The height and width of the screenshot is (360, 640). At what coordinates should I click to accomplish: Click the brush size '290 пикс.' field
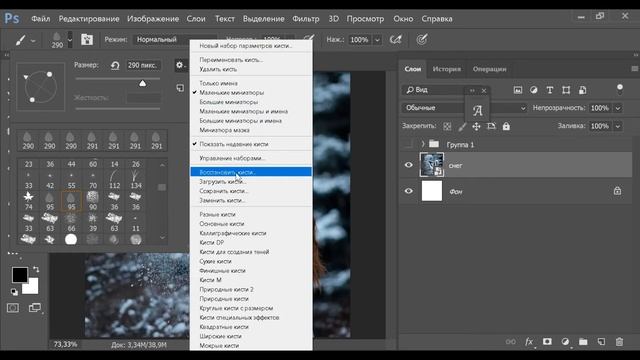[x=143, y=65]
